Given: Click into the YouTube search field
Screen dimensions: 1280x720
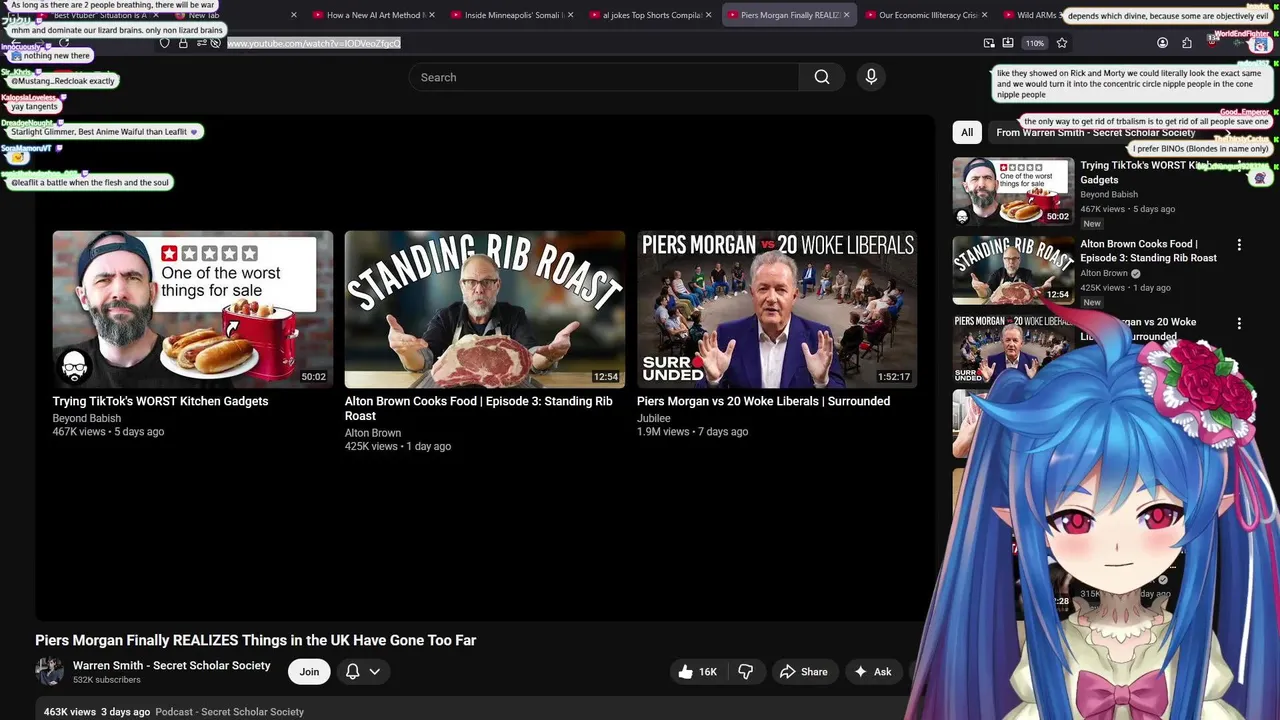Looking at the screenshot, I should [604, 77].
